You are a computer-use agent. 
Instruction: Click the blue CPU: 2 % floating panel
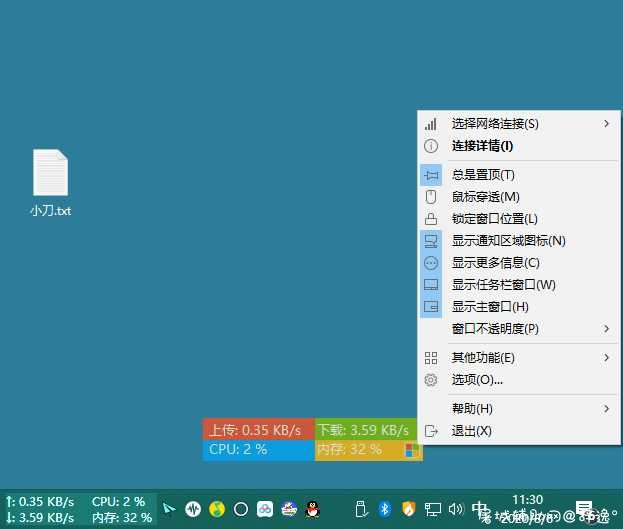coord(258,450)
